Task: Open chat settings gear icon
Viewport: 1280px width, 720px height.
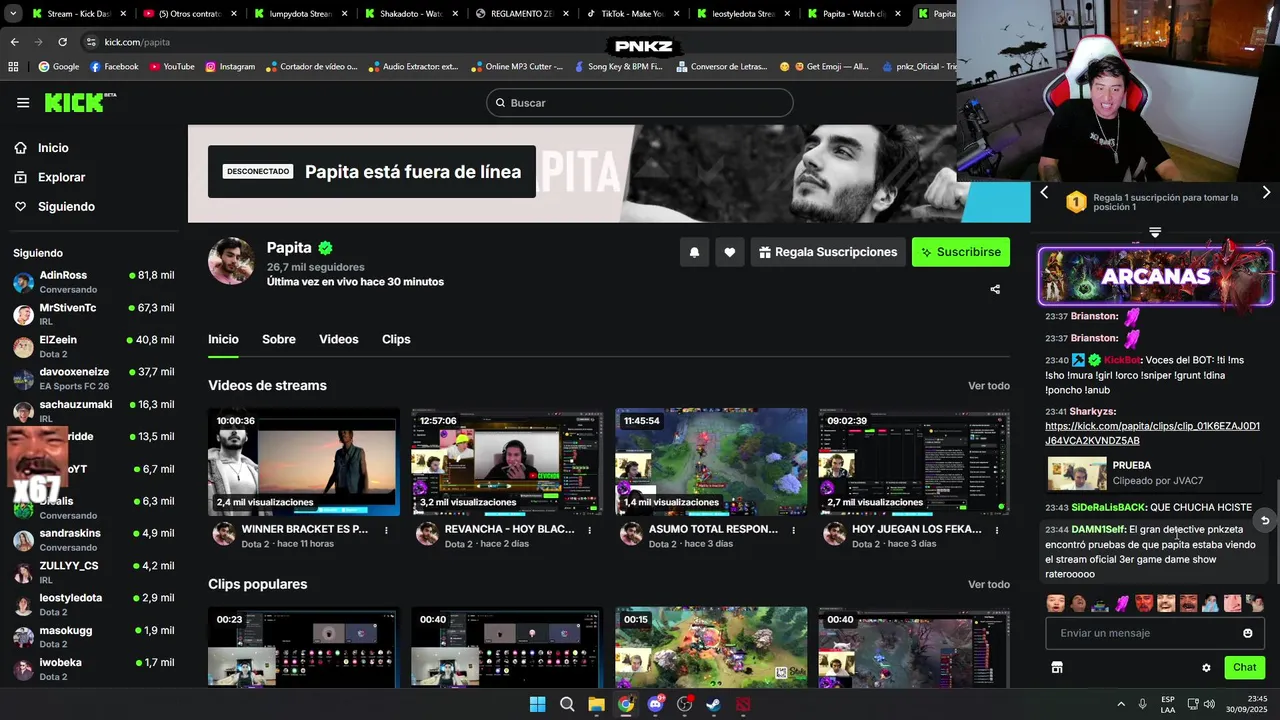Action: 1206,667
